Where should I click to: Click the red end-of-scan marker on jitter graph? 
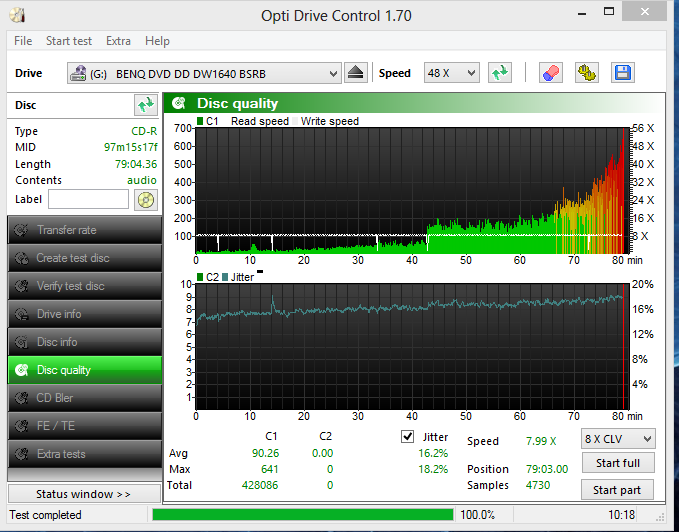pos(624,346)
